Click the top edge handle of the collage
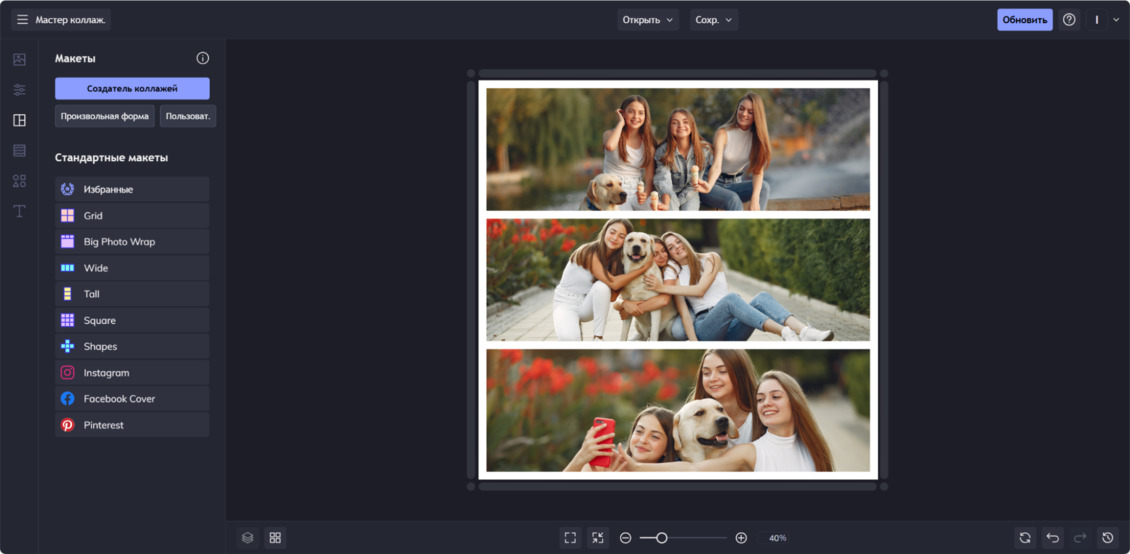Screen dimensions: 1130x554 point(677,73)
